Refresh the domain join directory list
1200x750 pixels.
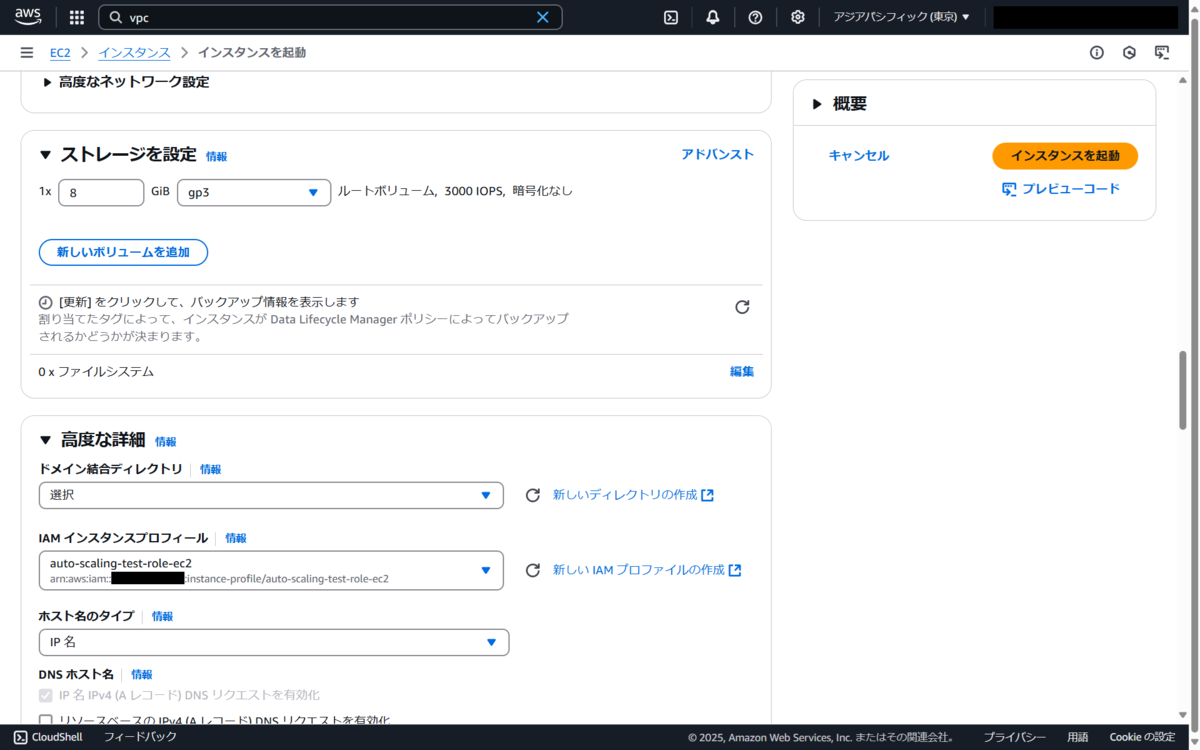tap(533, 495)
